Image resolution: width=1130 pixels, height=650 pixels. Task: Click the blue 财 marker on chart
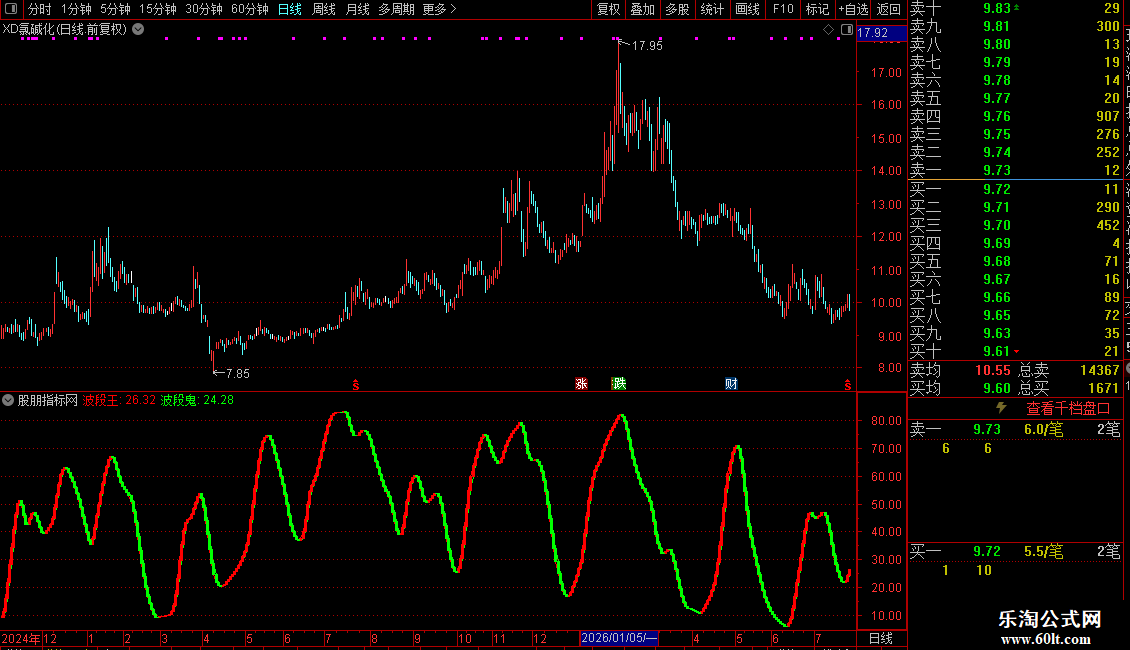pyautogui.click(x=731, y=383)
